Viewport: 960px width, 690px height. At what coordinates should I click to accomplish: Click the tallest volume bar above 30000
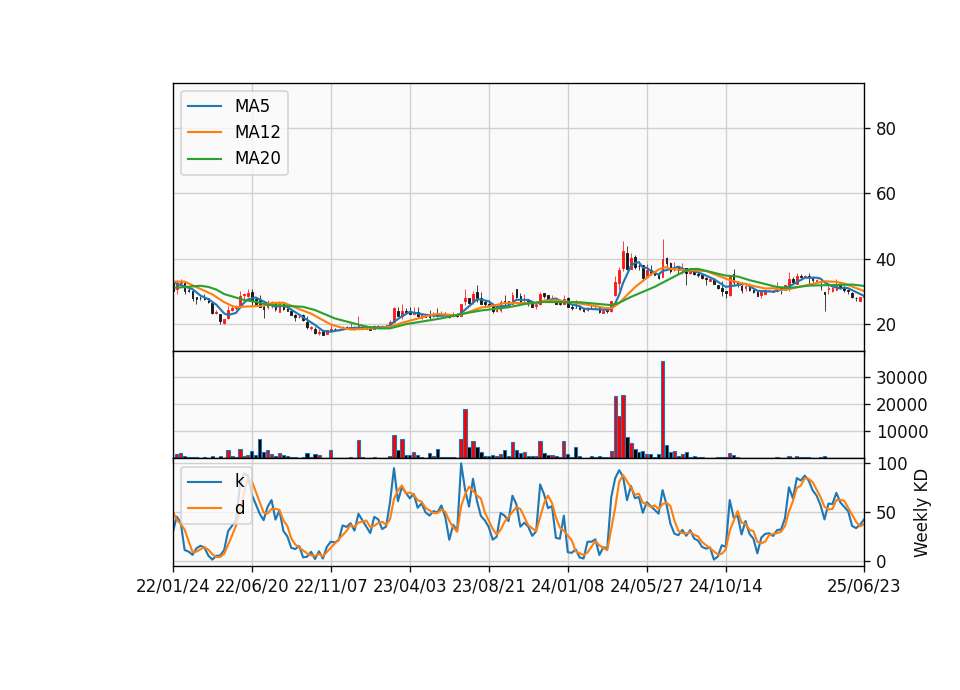coord(663,410)
